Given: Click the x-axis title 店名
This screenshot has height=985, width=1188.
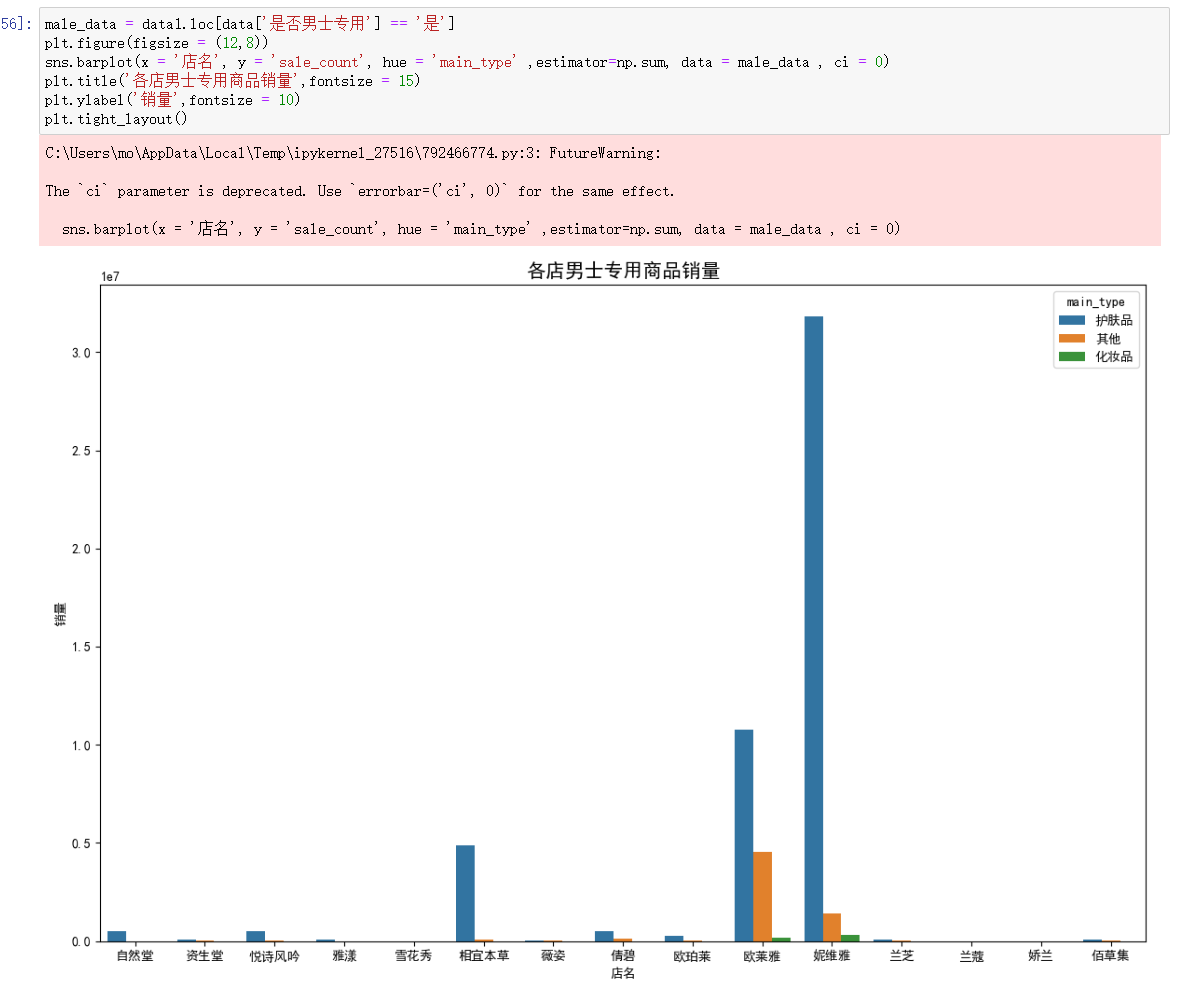Looking at the screenshot, I should 623,973.
